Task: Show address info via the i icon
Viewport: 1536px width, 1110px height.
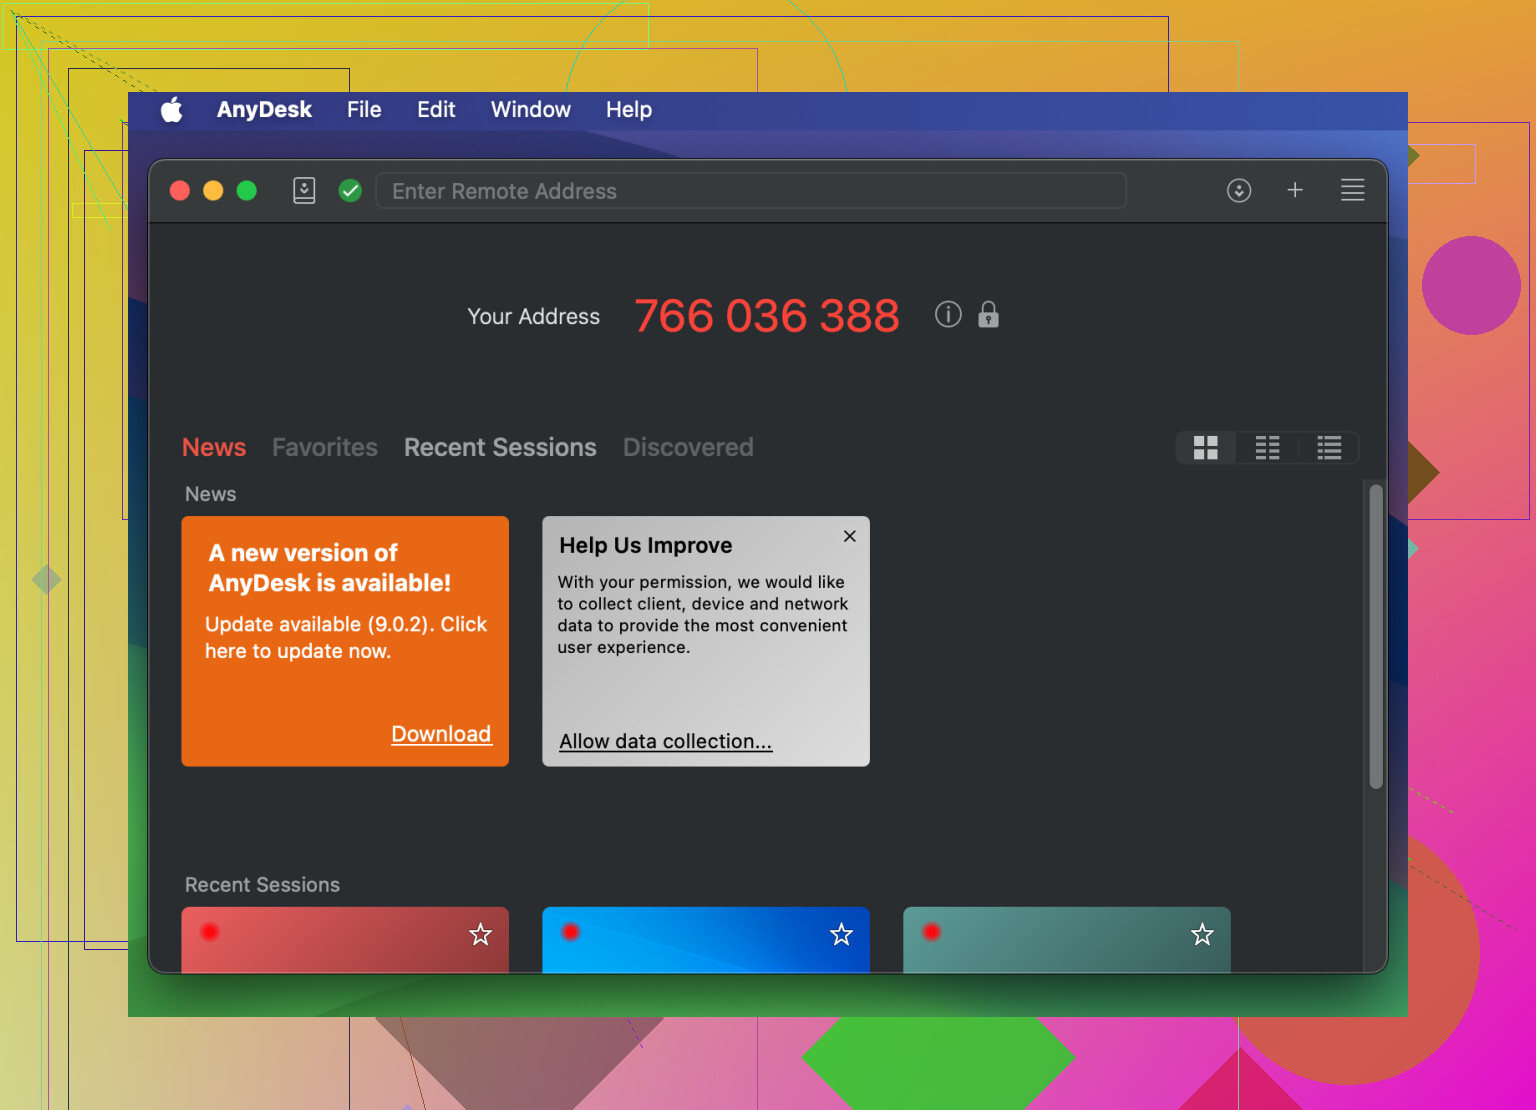Action: pos(948,315)
